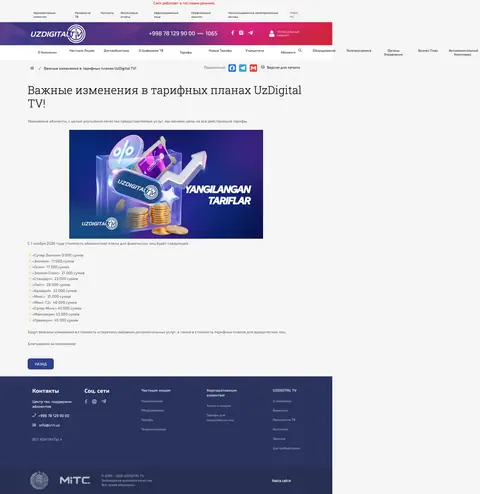Click the personal cabinet link text

click(x=288, y=33)
